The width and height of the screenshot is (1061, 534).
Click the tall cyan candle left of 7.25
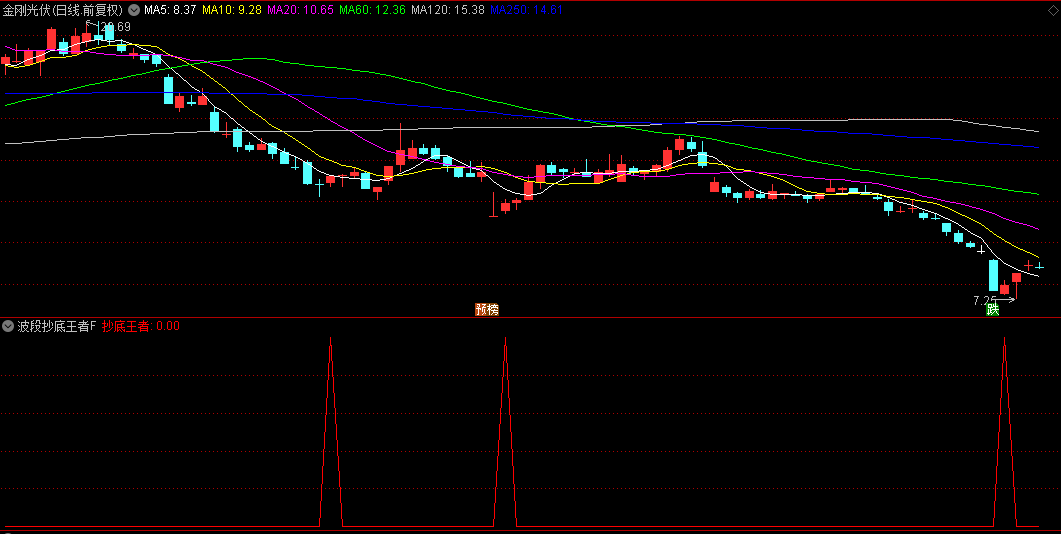(993, 275)
